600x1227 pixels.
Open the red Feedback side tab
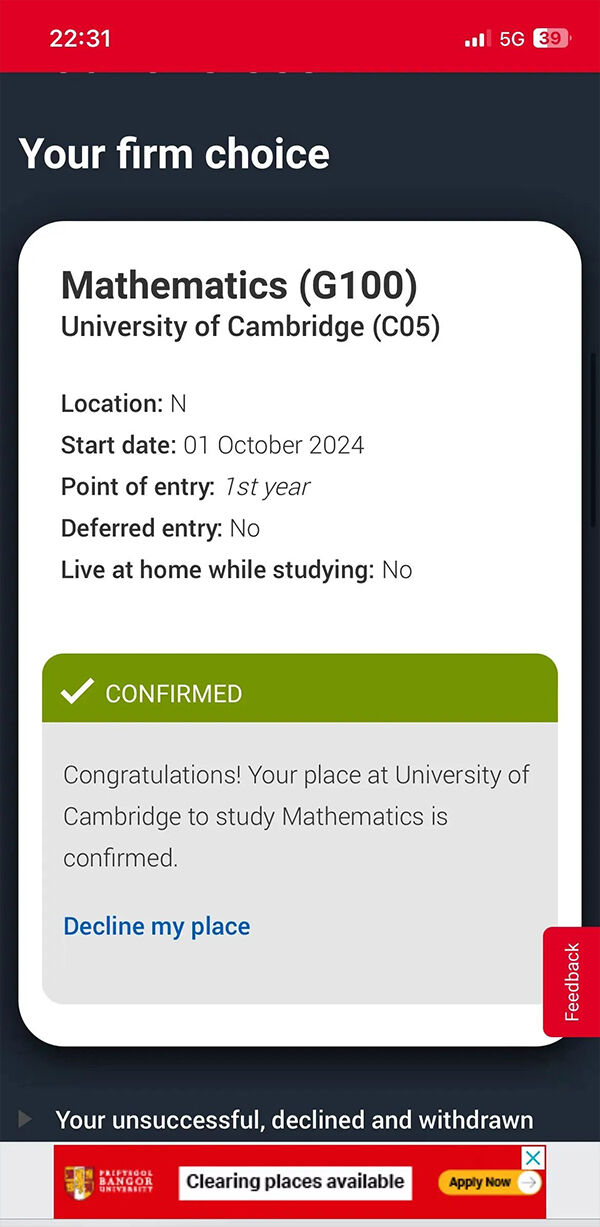tap(571, 981)
